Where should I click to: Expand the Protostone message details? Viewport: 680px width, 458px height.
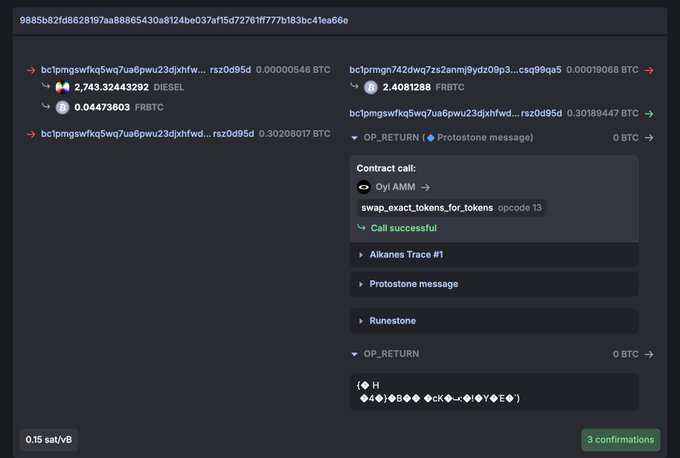(494, 284)
